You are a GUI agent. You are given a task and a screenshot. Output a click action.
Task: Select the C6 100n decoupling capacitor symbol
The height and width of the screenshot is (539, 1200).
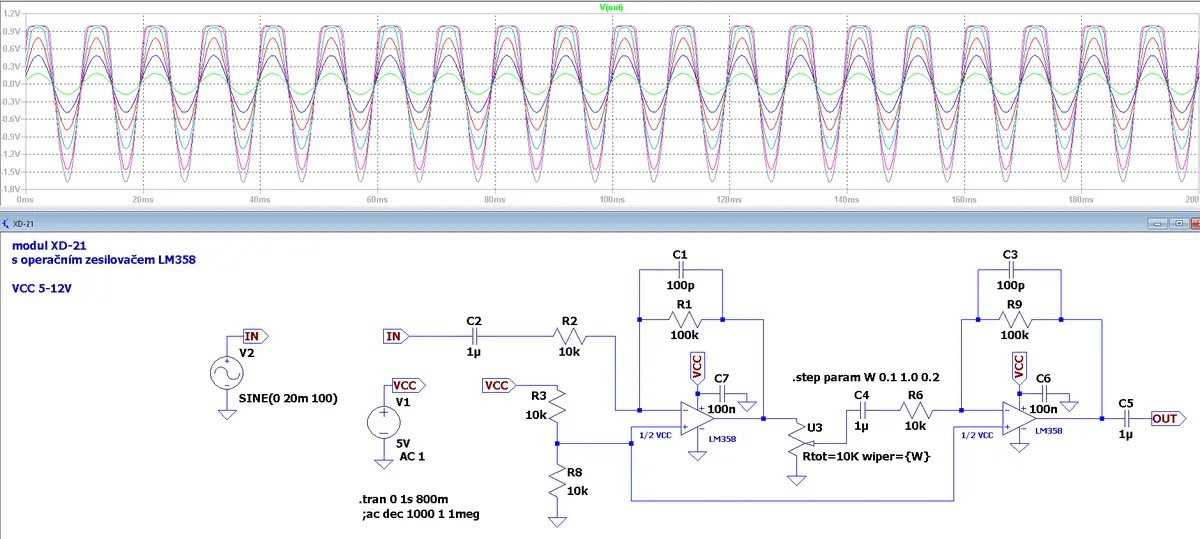tap(1043, 393)
